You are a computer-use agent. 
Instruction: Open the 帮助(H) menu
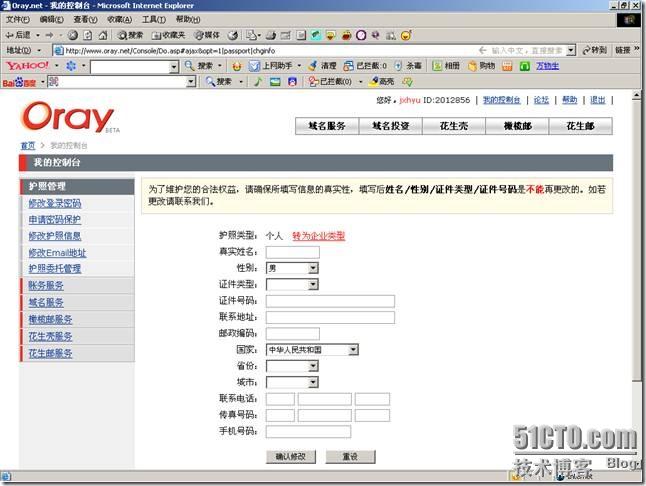pos(188,19)
